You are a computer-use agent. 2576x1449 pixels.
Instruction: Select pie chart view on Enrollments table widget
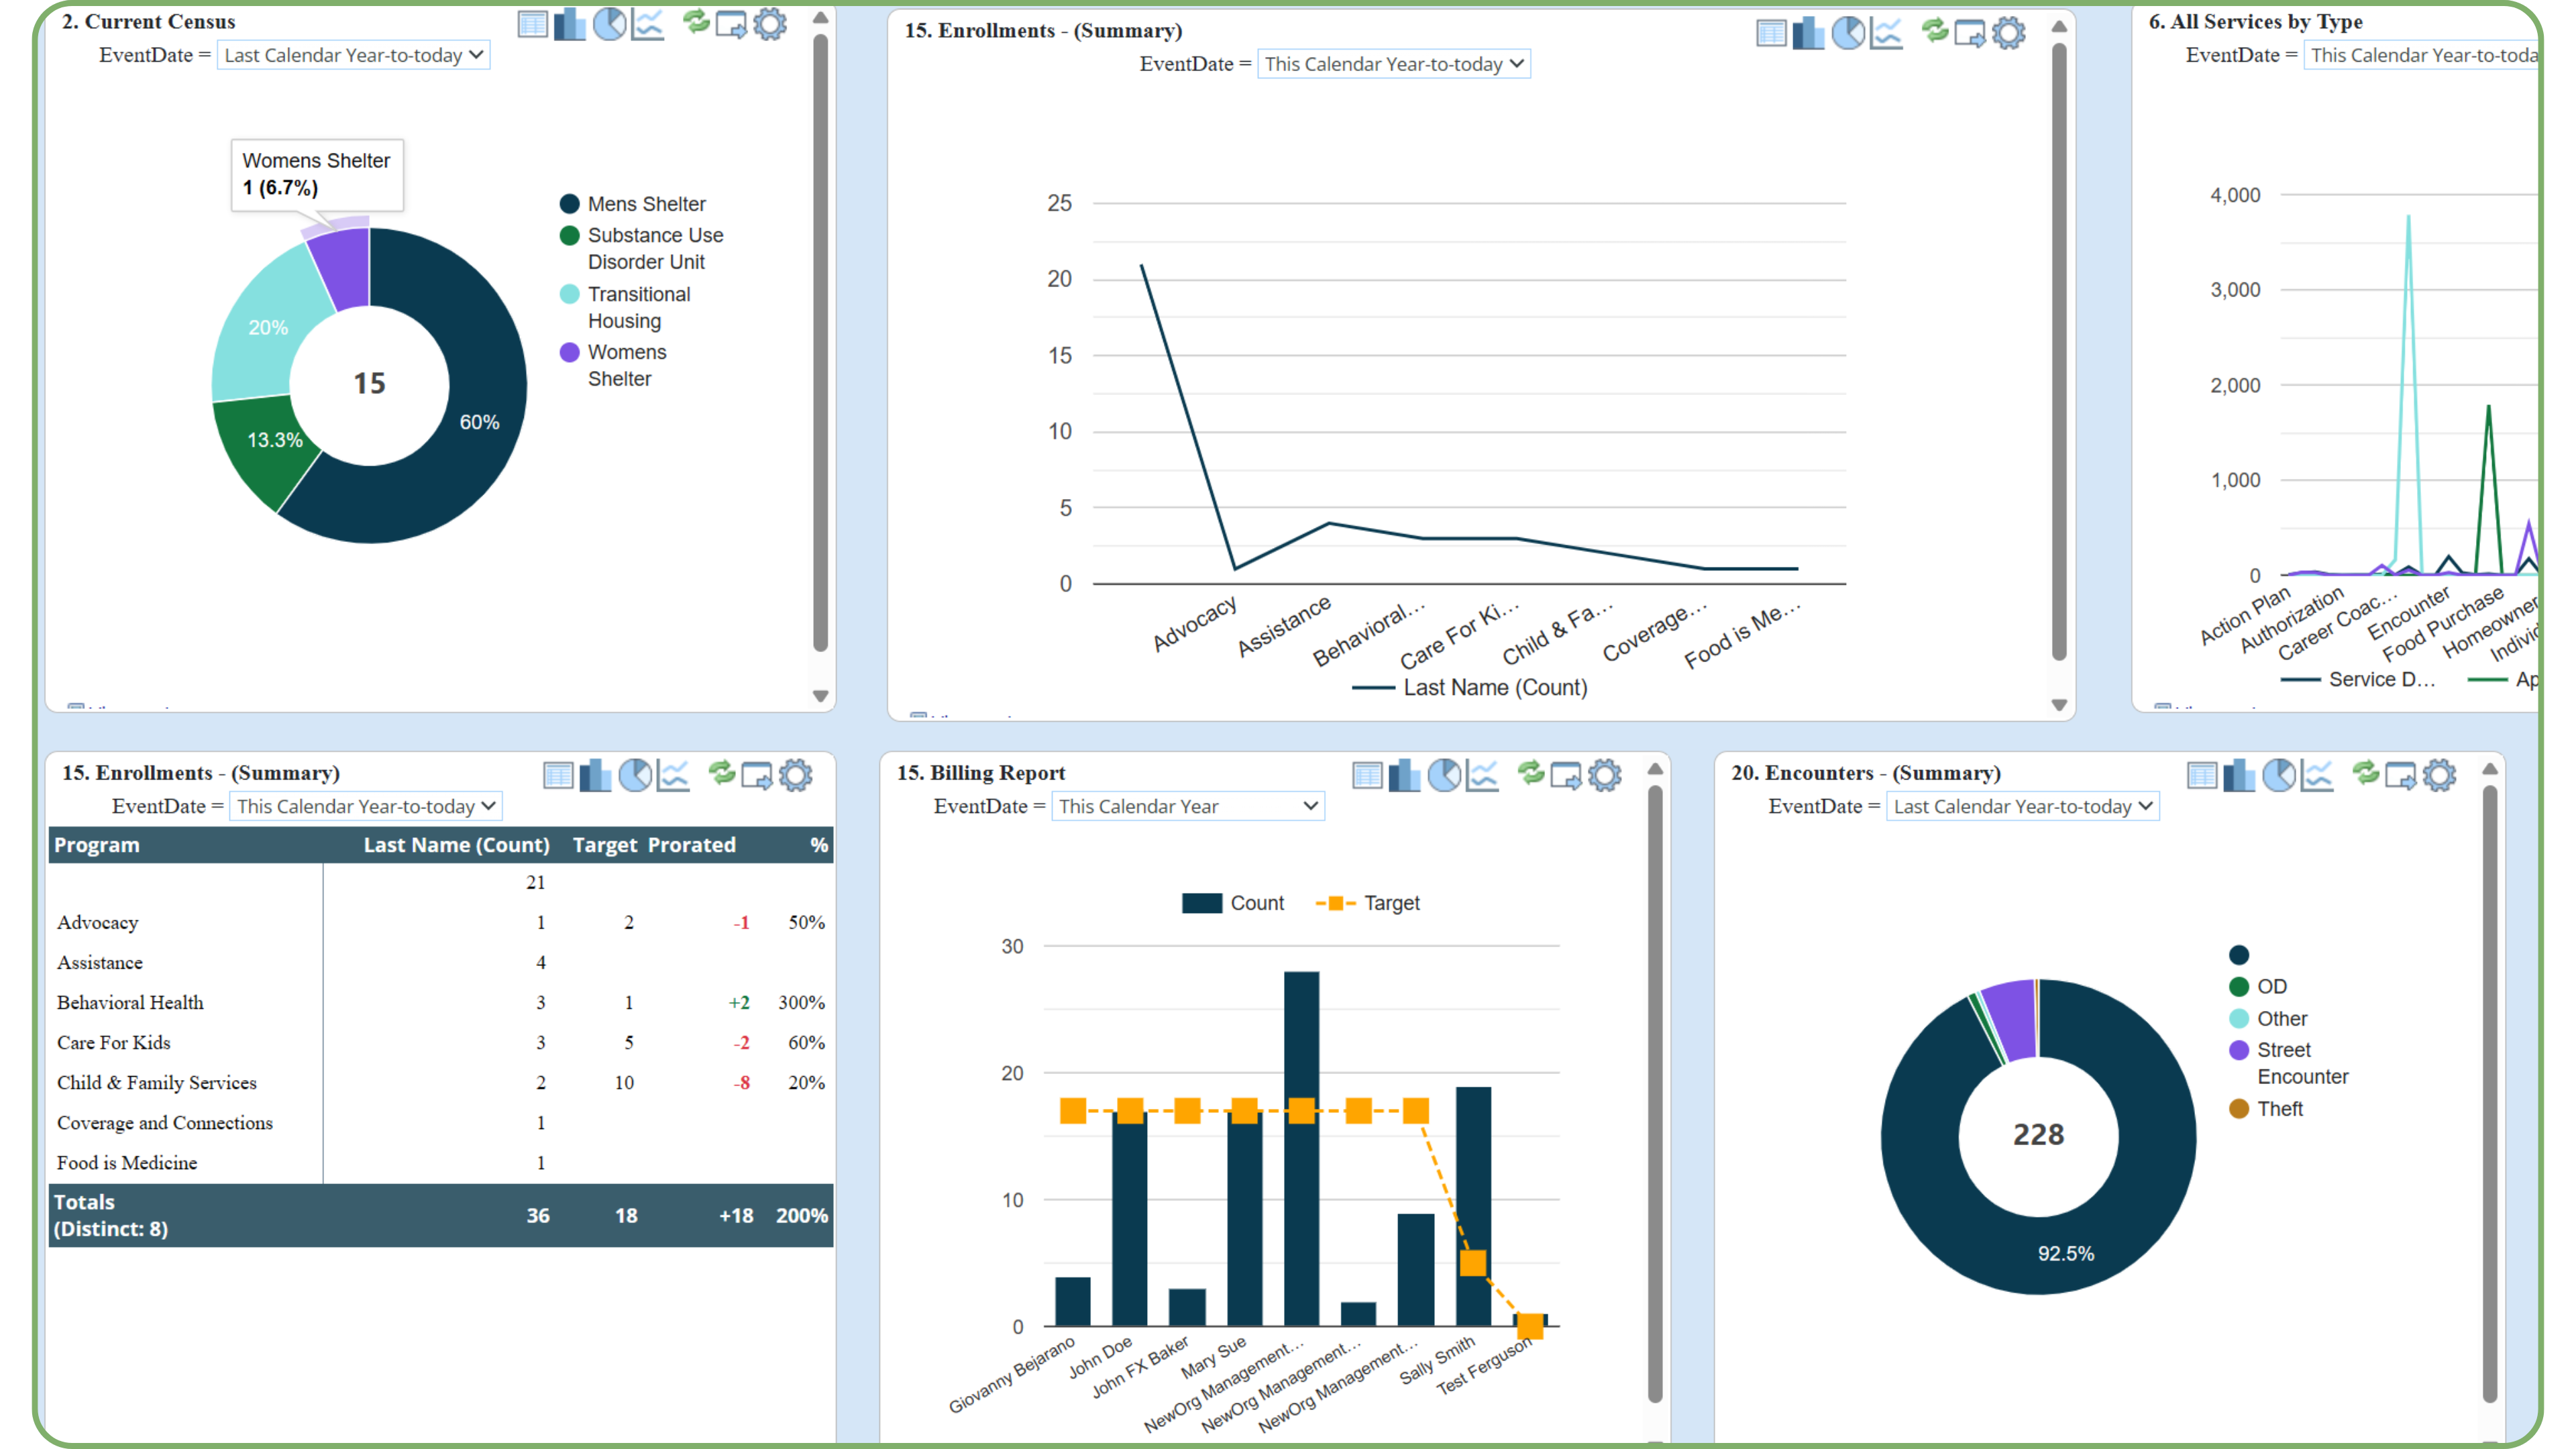click(x=635, y=775)
